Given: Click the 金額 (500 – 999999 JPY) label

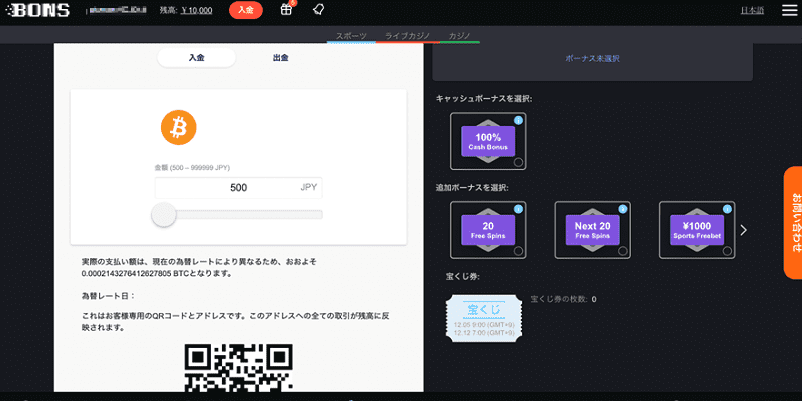Looking at the screenshot, I should click(x=192, y=167).
